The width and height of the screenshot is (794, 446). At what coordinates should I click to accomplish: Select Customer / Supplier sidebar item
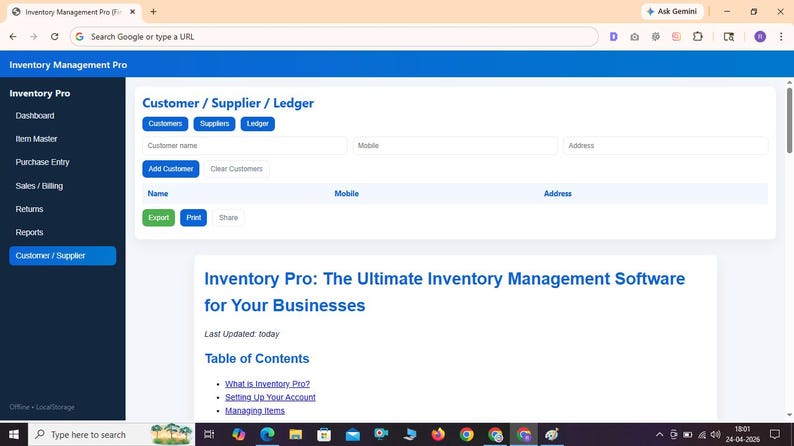(62, 256)
